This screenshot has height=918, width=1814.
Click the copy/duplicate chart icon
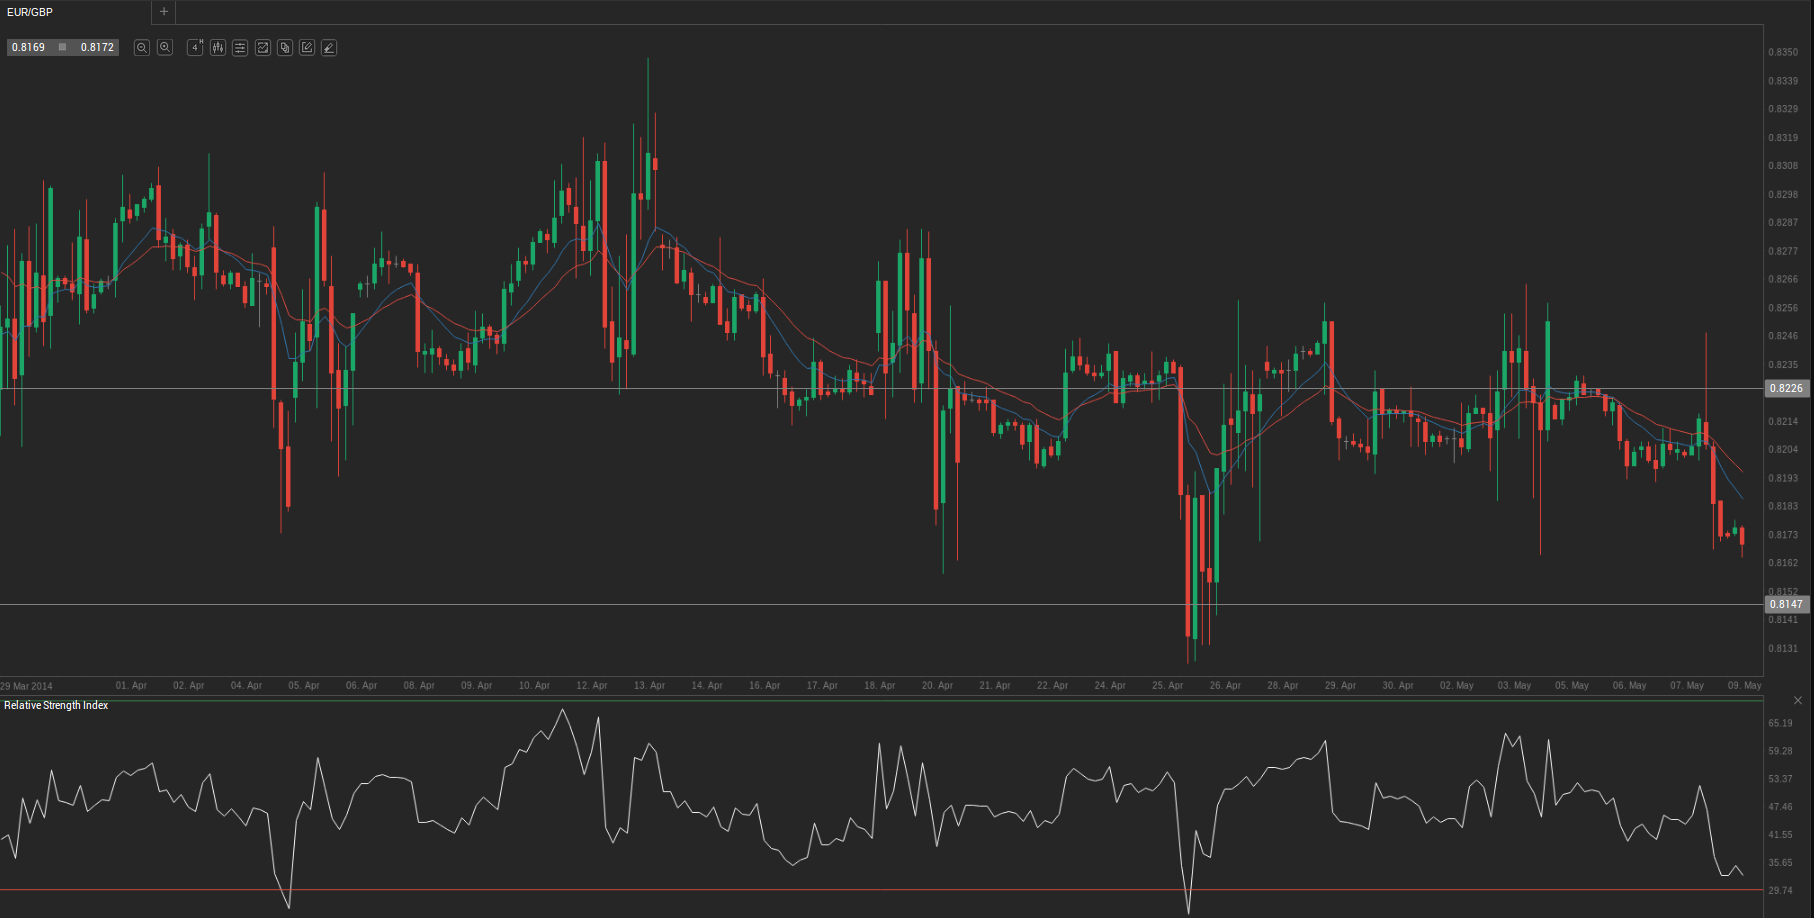tap(285, 48)
